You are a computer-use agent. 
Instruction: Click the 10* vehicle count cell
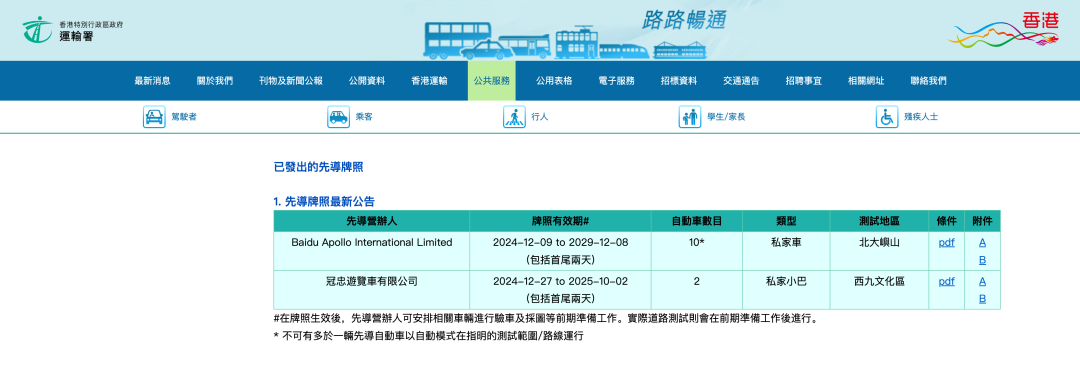coord(696,251)
